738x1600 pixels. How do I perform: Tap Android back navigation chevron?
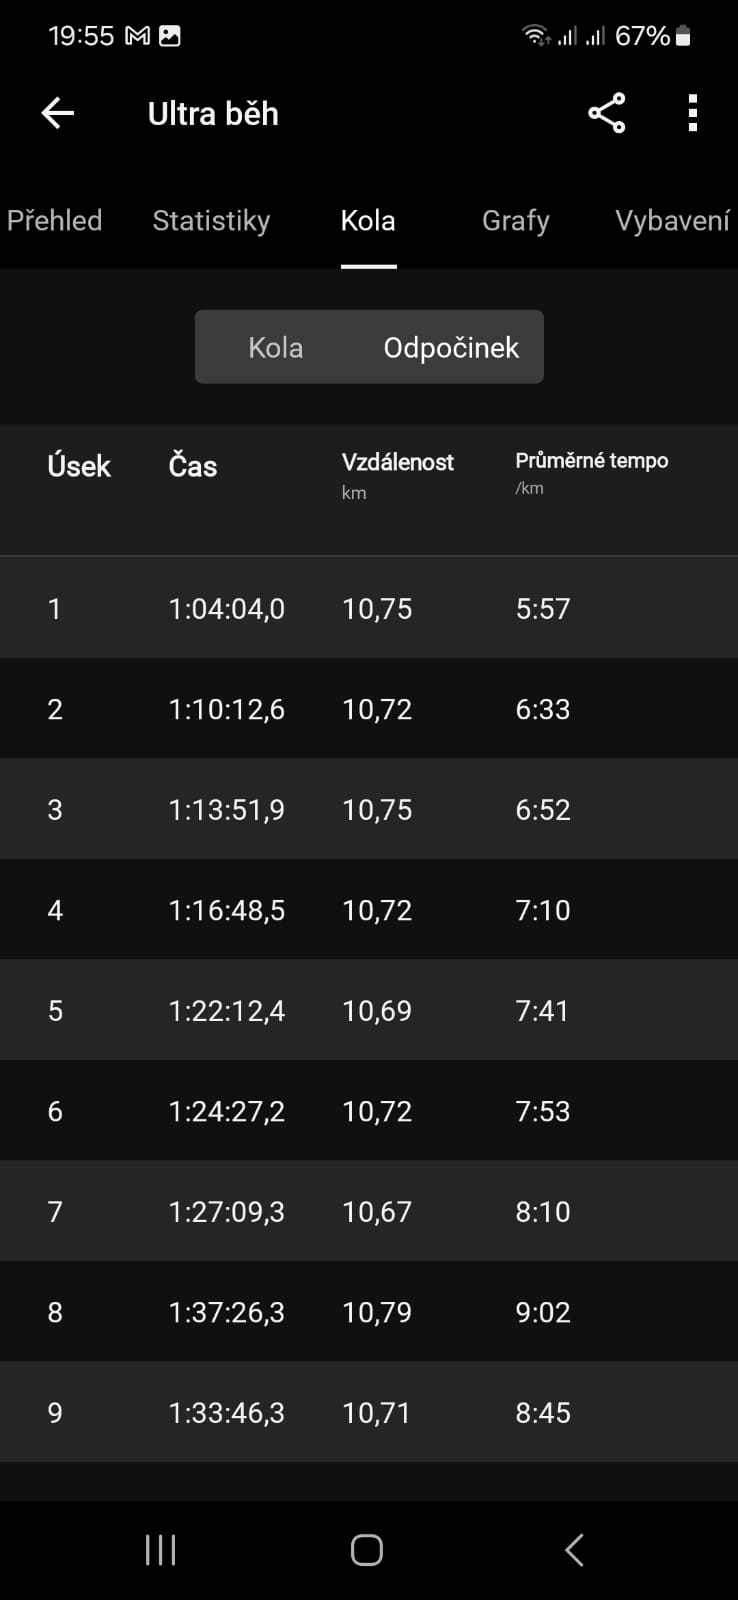point(574,1550)
